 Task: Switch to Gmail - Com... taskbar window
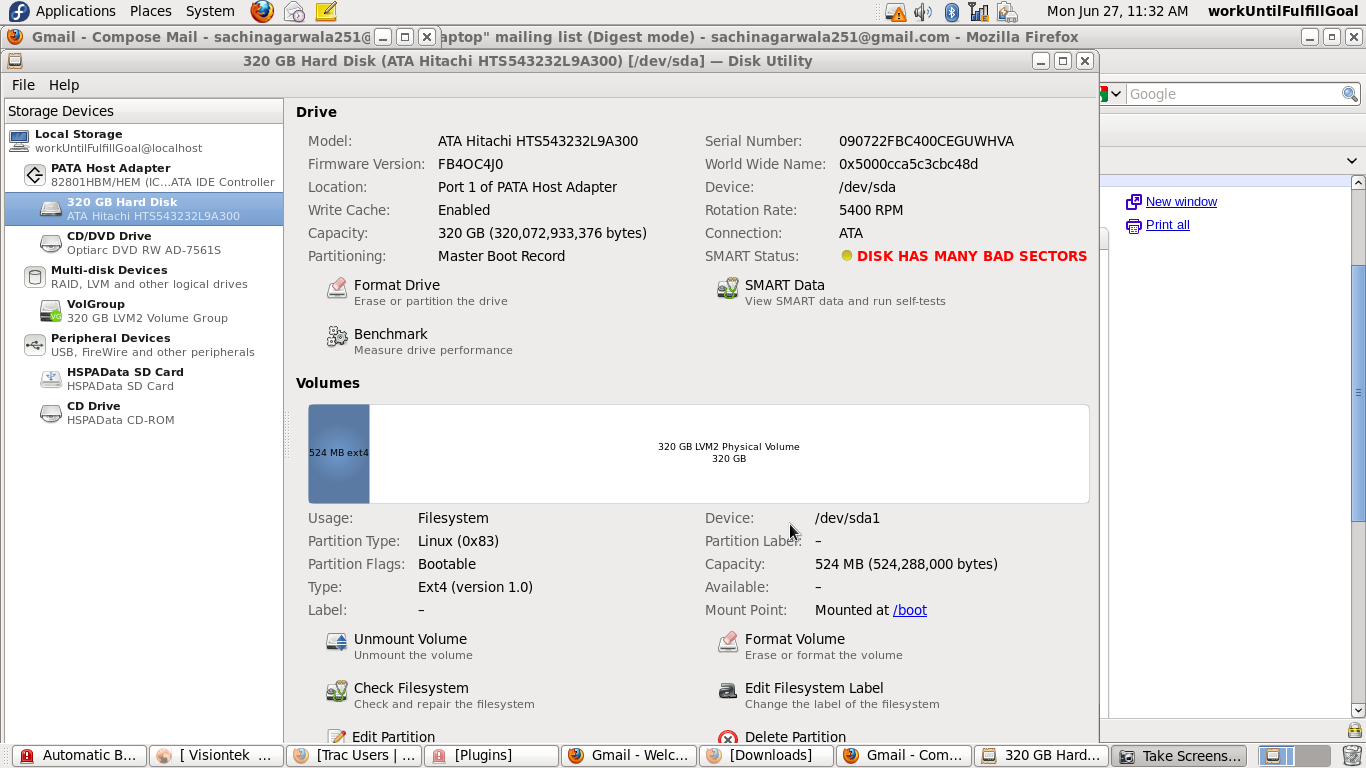(x=902, y=756)
